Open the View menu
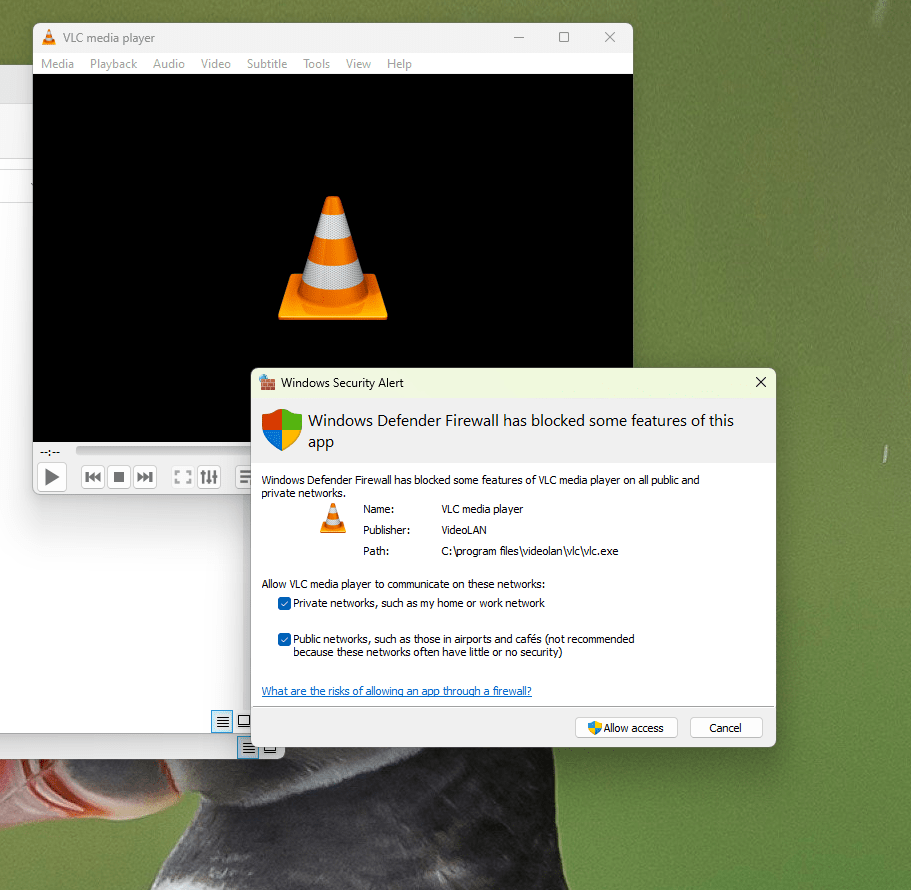911x890 pixels. 358,64
